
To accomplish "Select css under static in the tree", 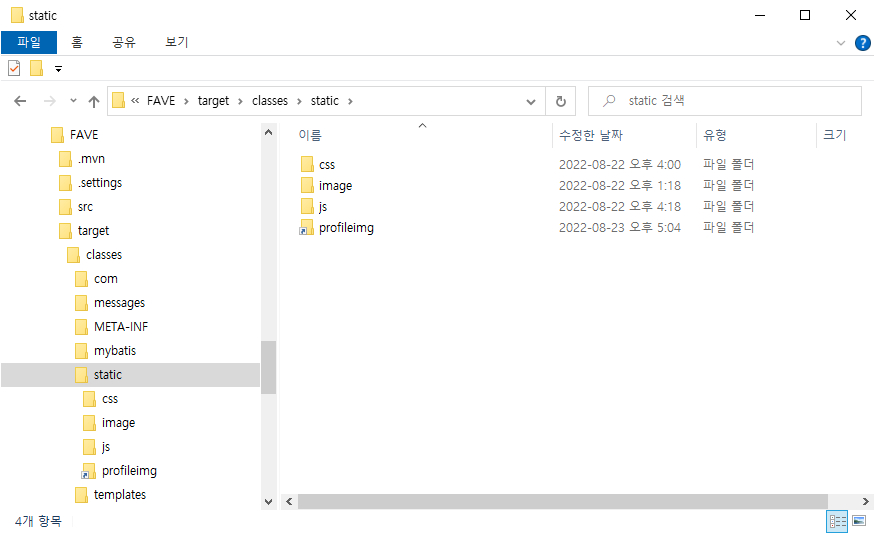I will tap(109, 399).
